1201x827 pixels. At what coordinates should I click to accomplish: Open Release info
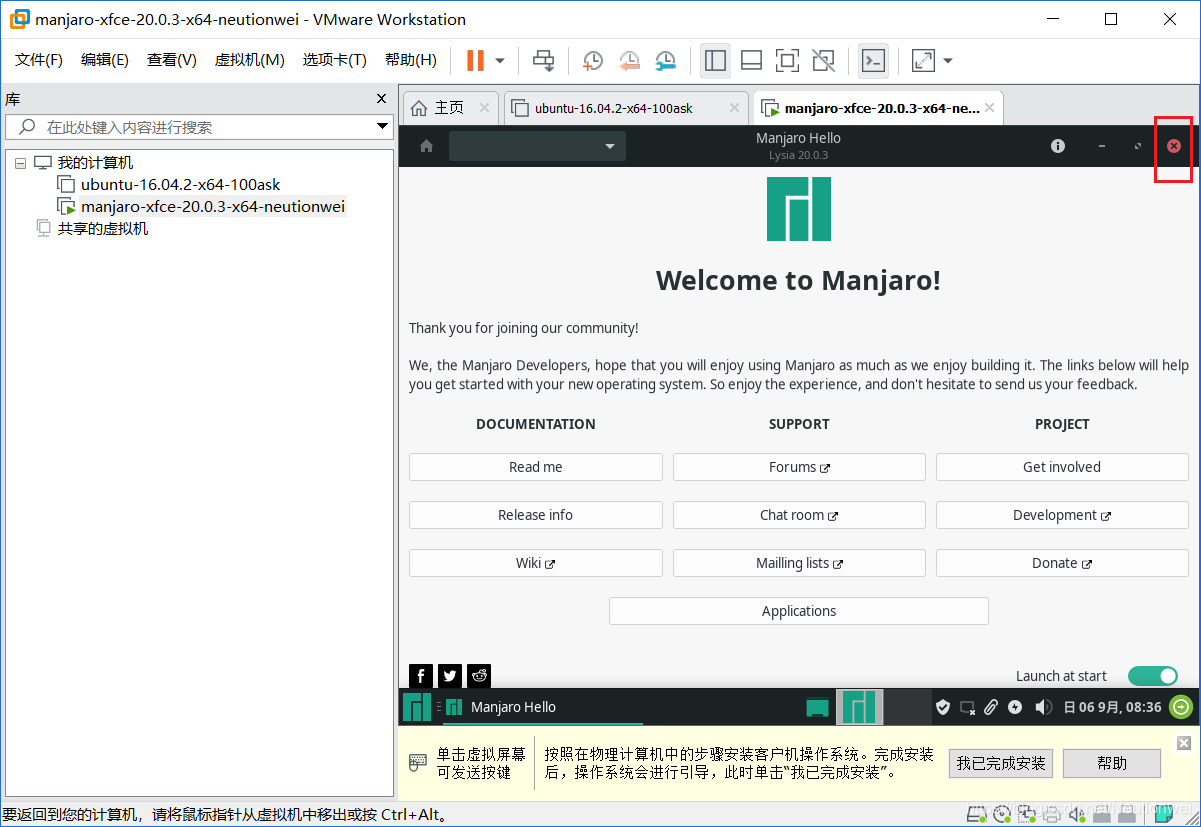[x=536, y=515]
